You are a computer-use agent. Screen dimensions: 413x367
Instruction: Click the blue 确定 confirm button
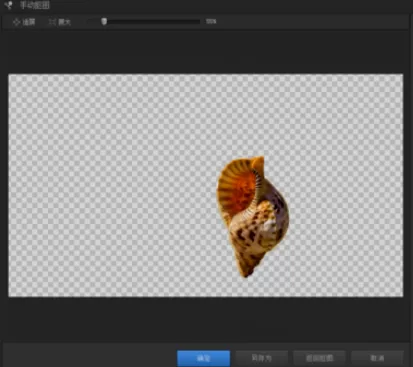(x=203, y=358)
